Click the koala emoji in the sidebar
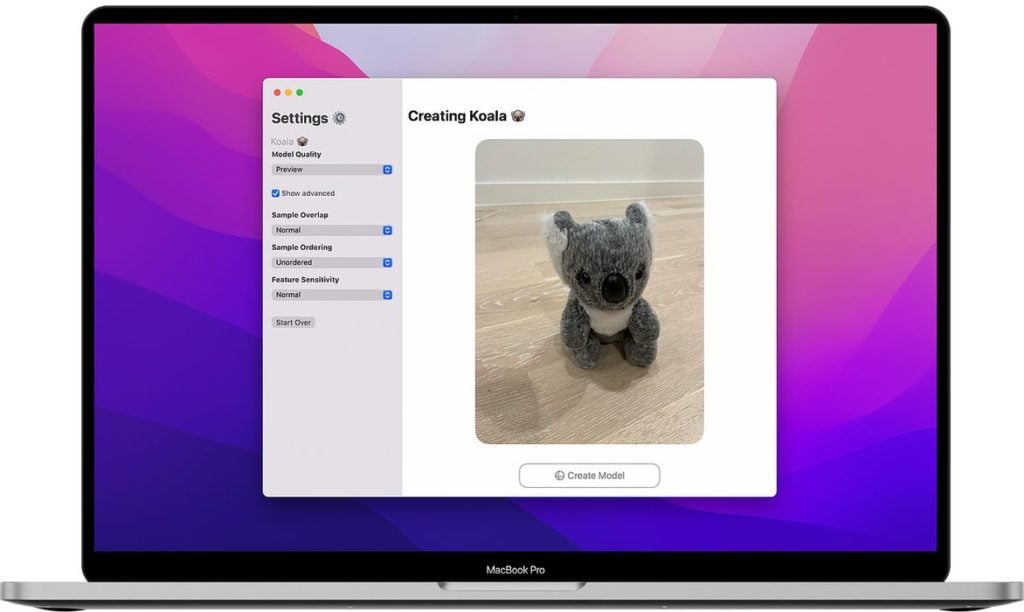1024x612 pixels. (302, 142)
